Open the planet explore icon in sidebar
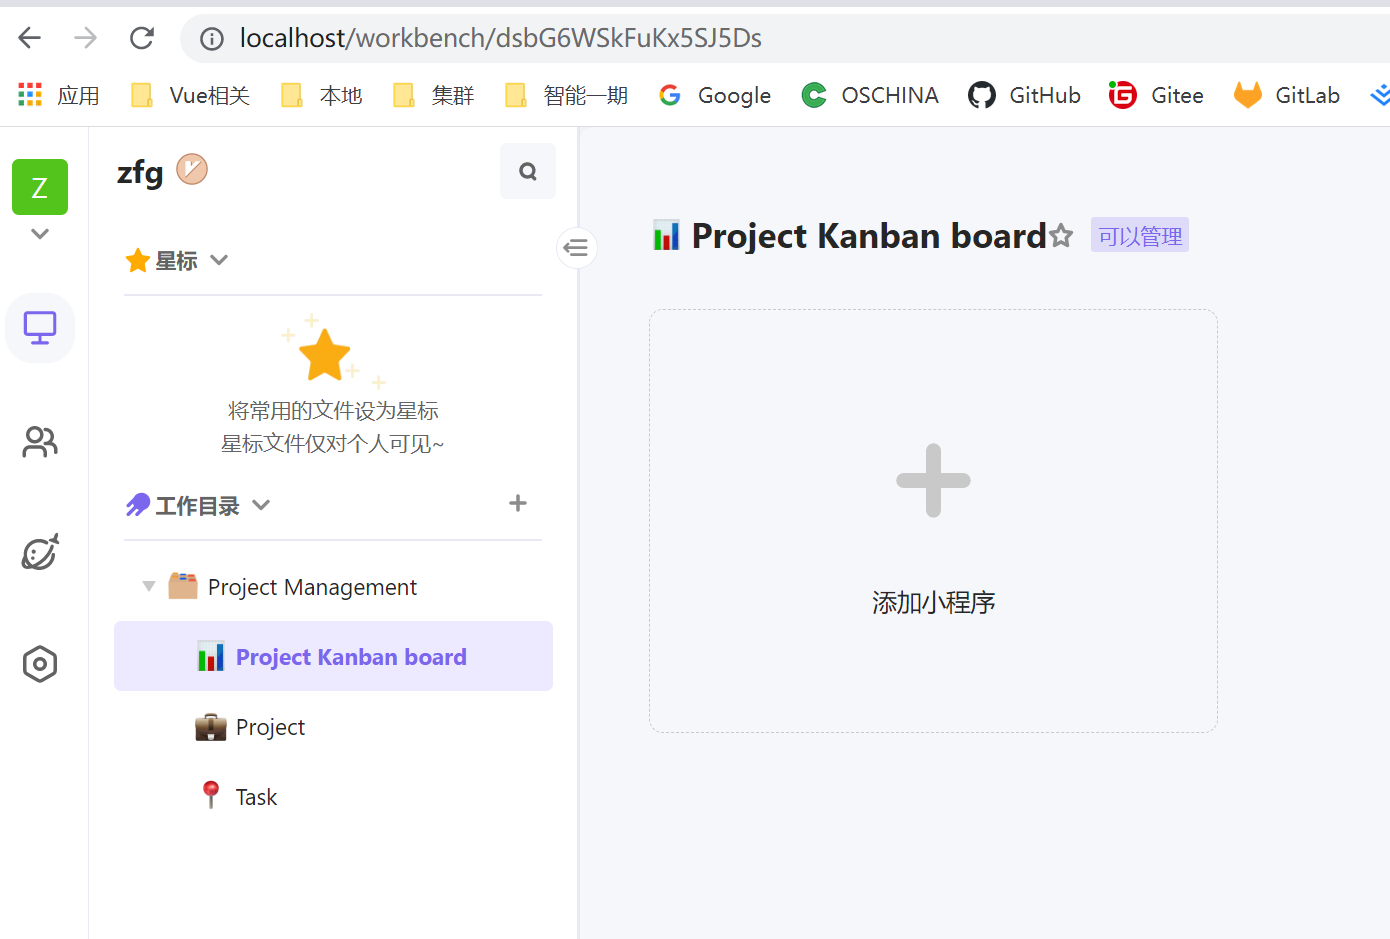Image resolution: width=1390 pixels, height=939 pixels. pos(40,552)
